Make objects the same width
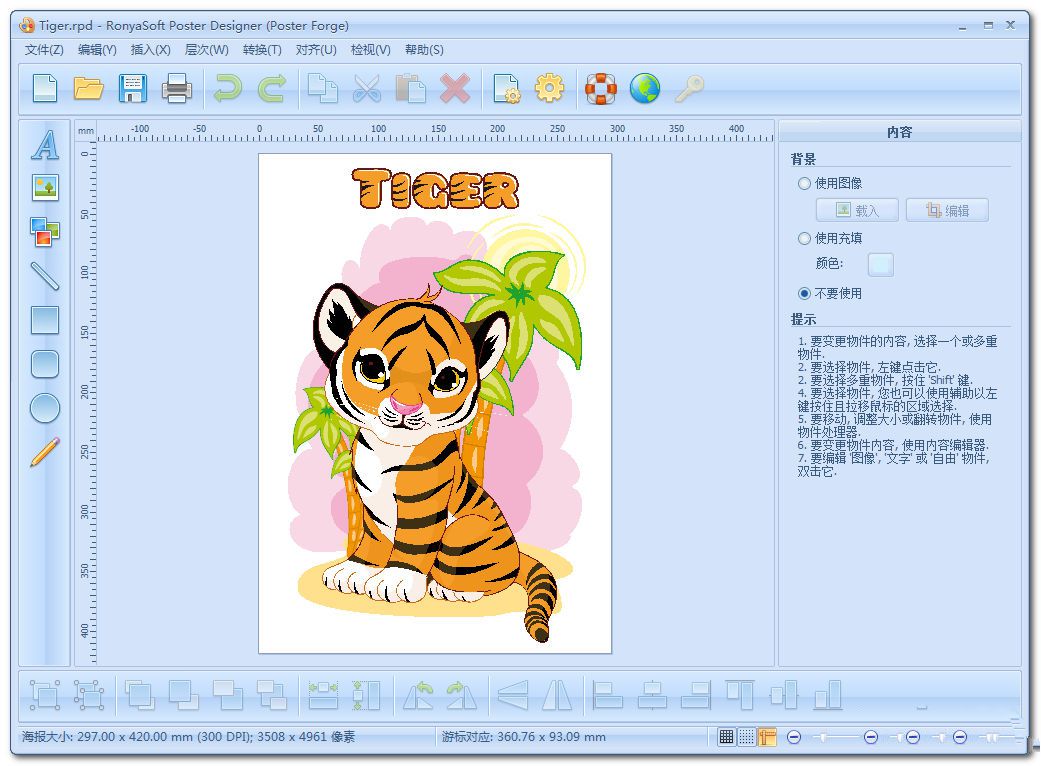This screenshot has height=766, width=1041. pos(323,695)
